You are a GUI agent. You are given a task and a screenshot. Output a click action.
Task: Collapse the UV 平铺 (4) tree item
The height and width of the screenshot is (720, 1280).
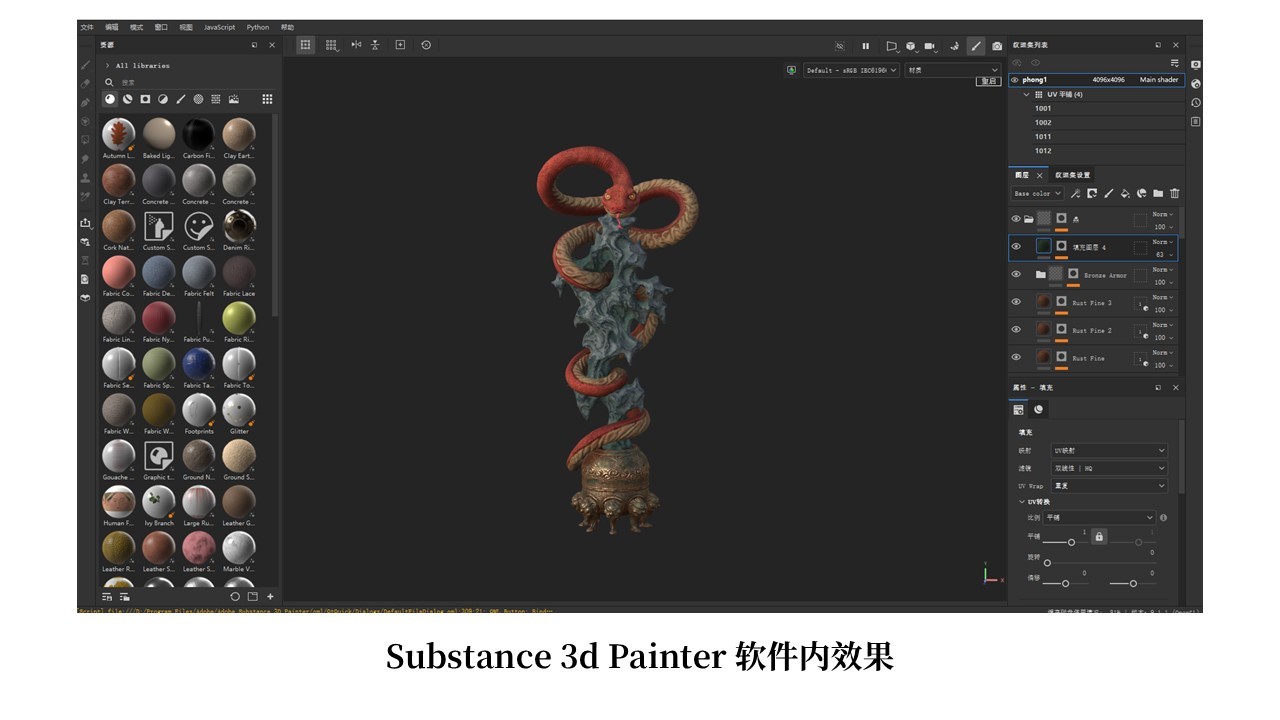click(1026, 95)
